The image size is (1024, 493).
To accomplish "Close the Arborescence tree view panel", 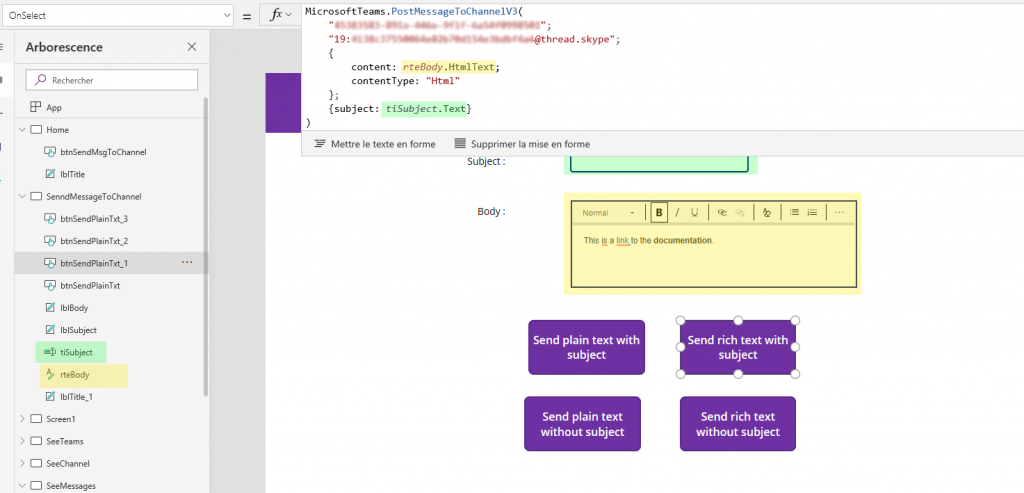I will [x=191, y=47].
